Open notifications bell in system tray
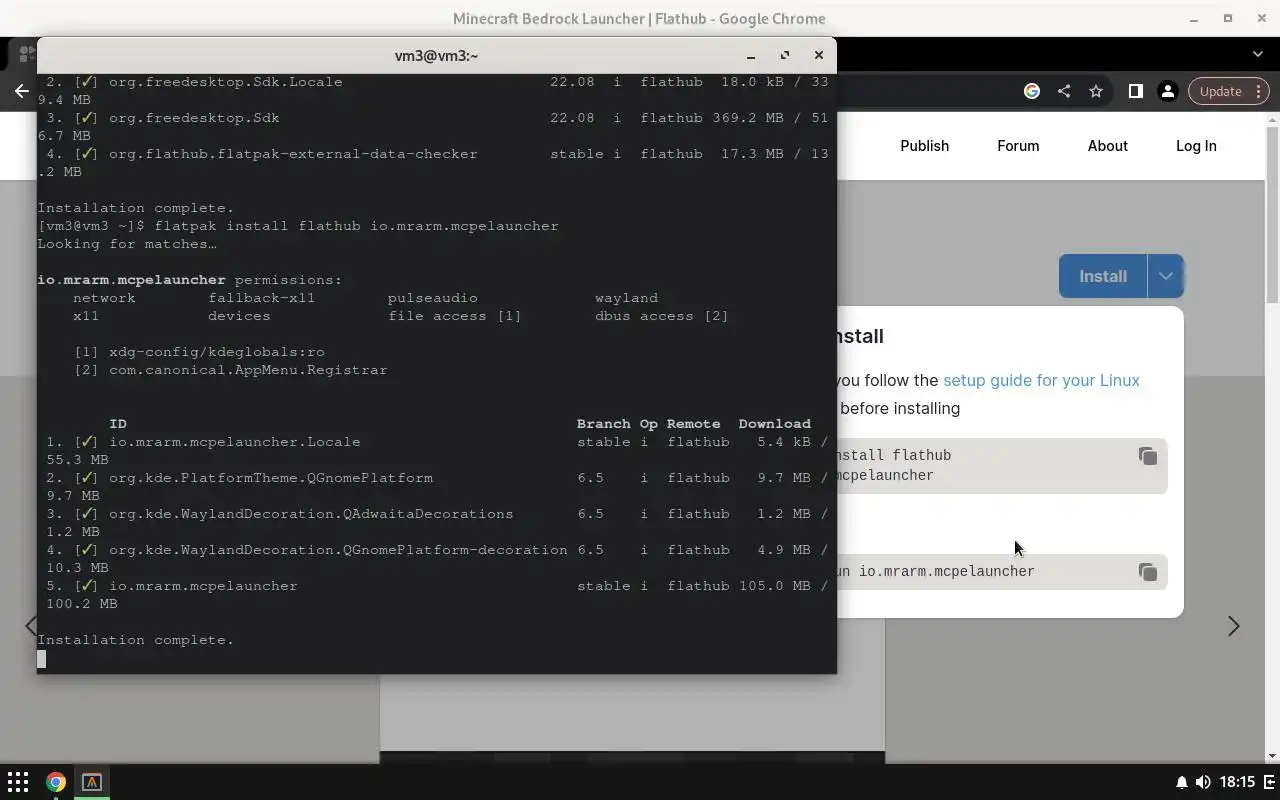 (x=1181, y=782)
